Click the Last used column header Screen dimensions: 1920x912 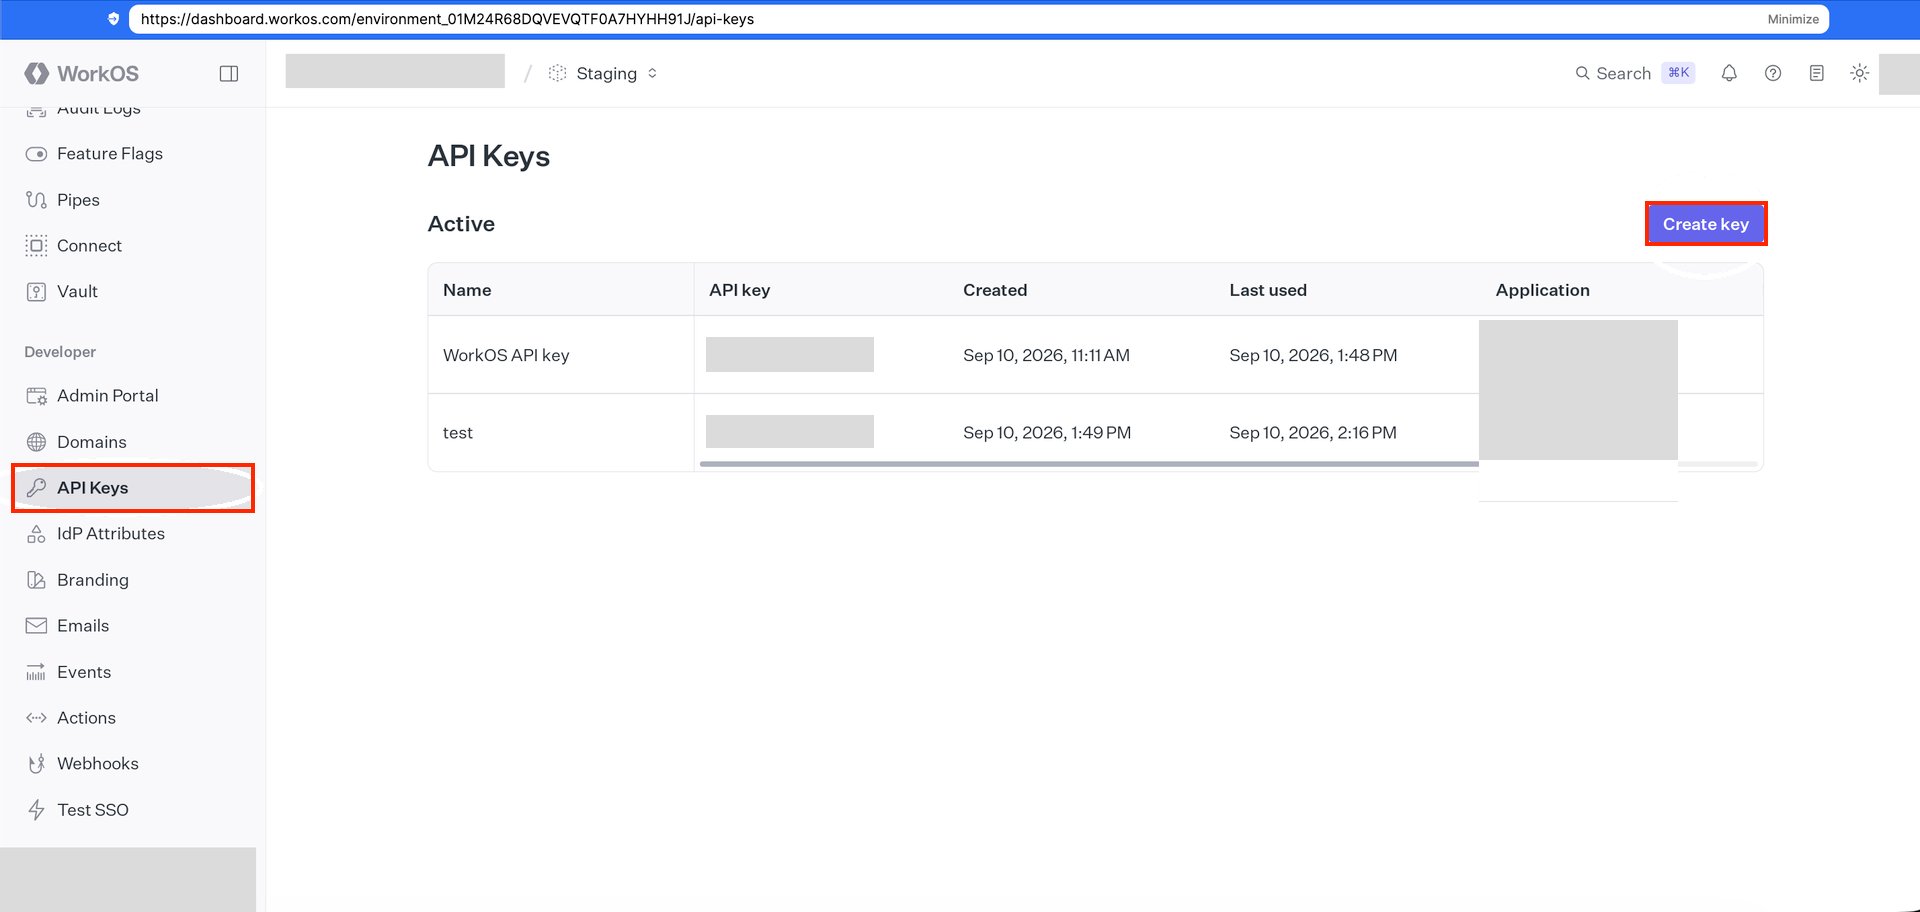pos(1268,290)
